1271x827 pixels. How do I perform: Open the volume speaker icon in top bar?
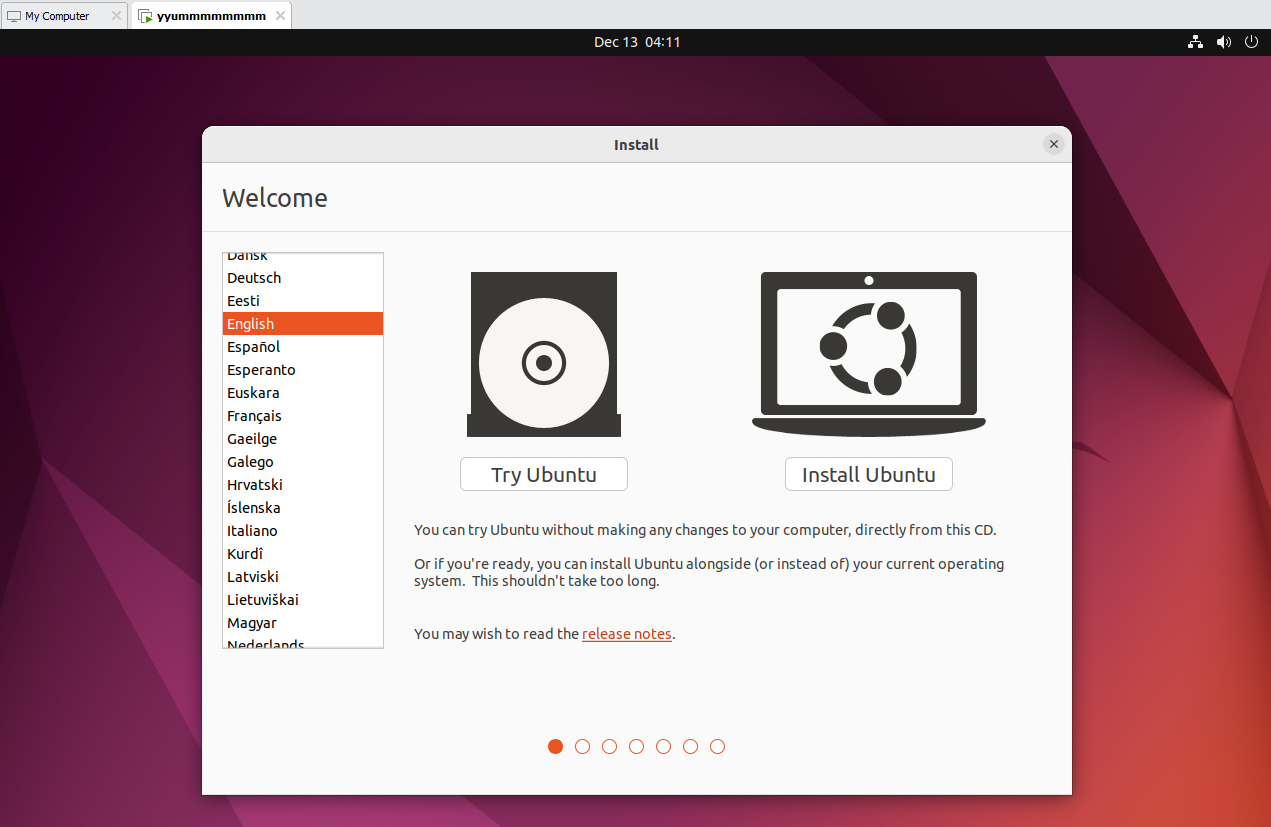(1223, 42)
